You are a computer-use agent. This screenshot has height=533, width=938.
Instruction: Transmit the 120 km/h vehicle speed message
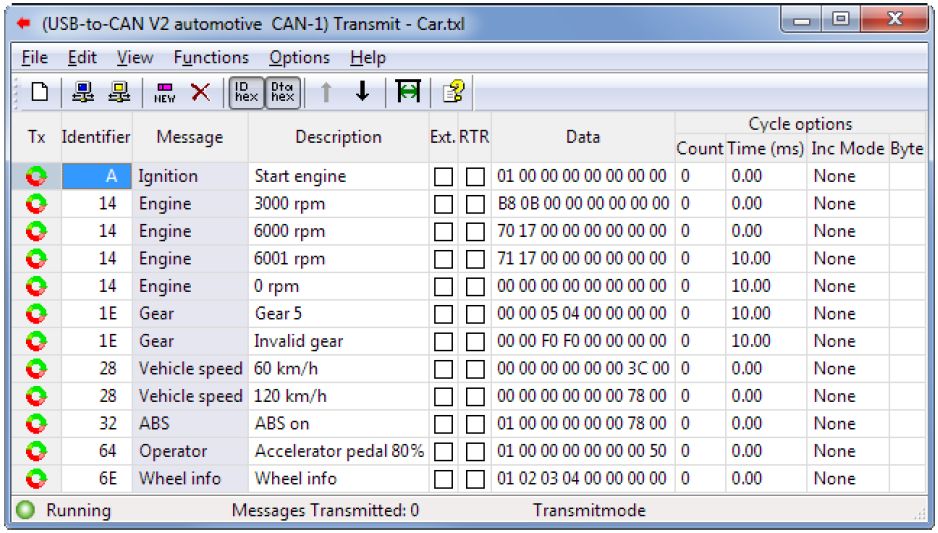(36, 397)
